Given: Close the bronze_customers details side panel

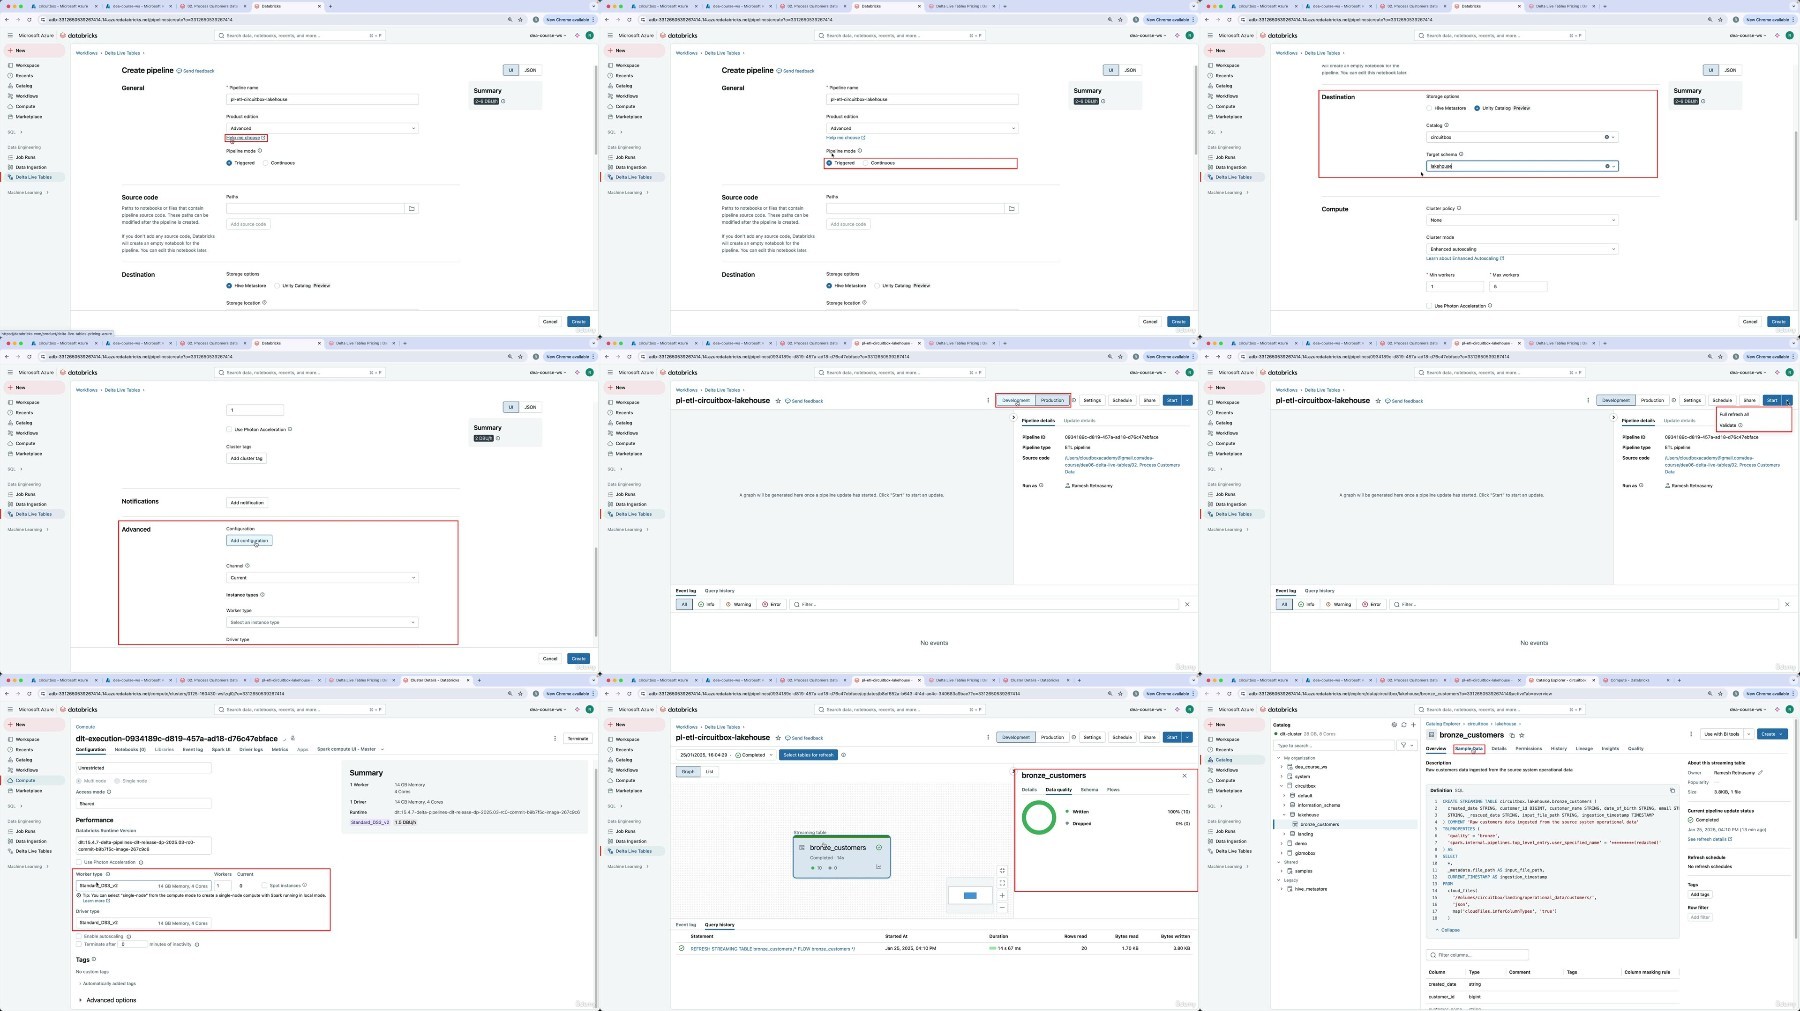Looking at the screenshot, I should pyautogui.click(x=1184, y=775).
